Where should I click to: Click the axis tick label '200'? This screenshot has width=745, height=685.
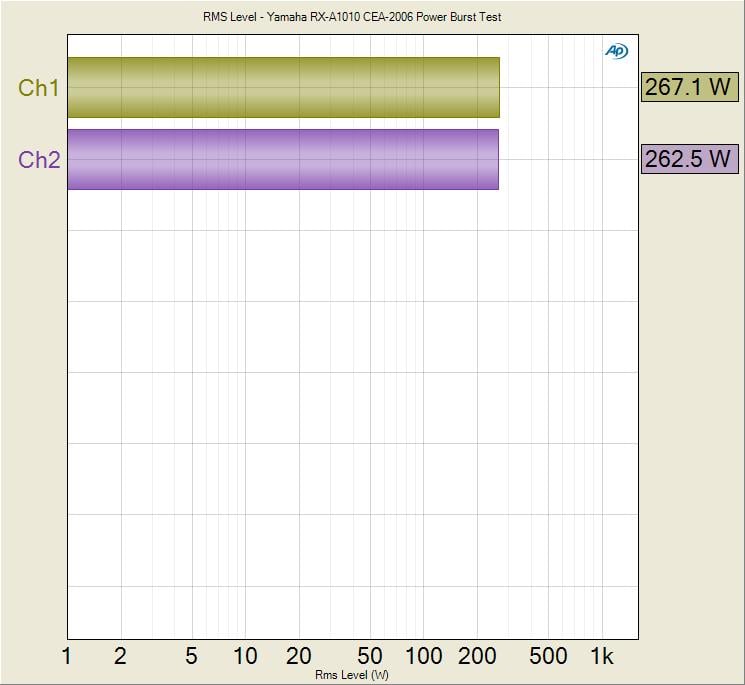478,656
